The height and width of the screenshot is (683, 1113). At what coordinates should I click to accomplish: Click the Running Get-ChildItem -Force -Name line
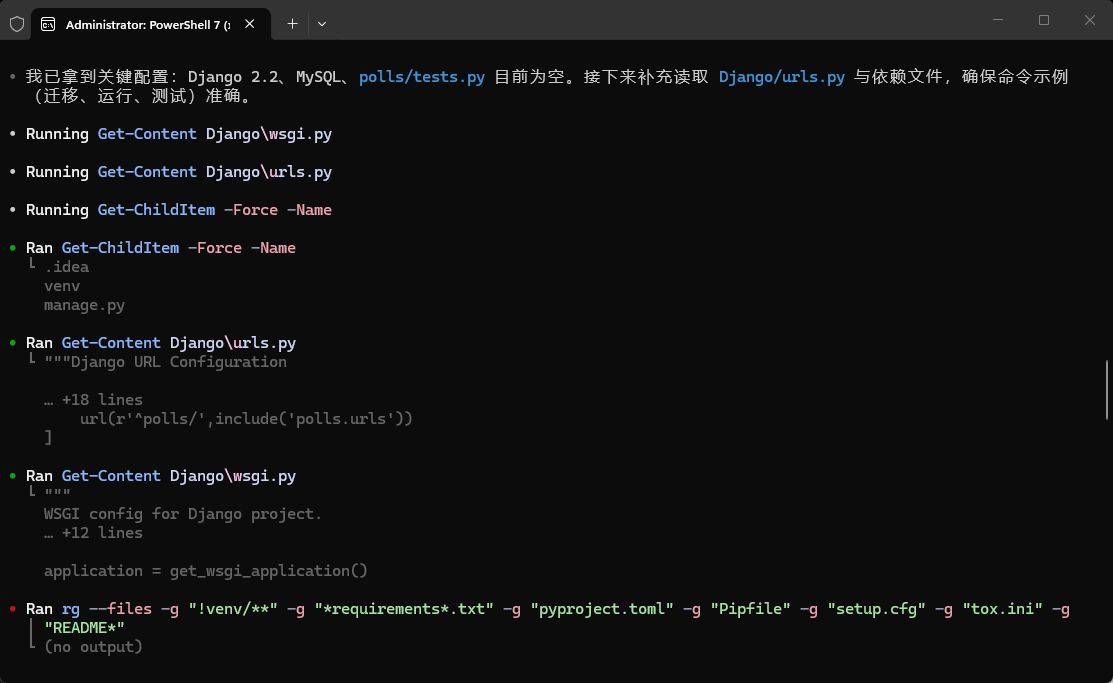click(x=179, y=210)
